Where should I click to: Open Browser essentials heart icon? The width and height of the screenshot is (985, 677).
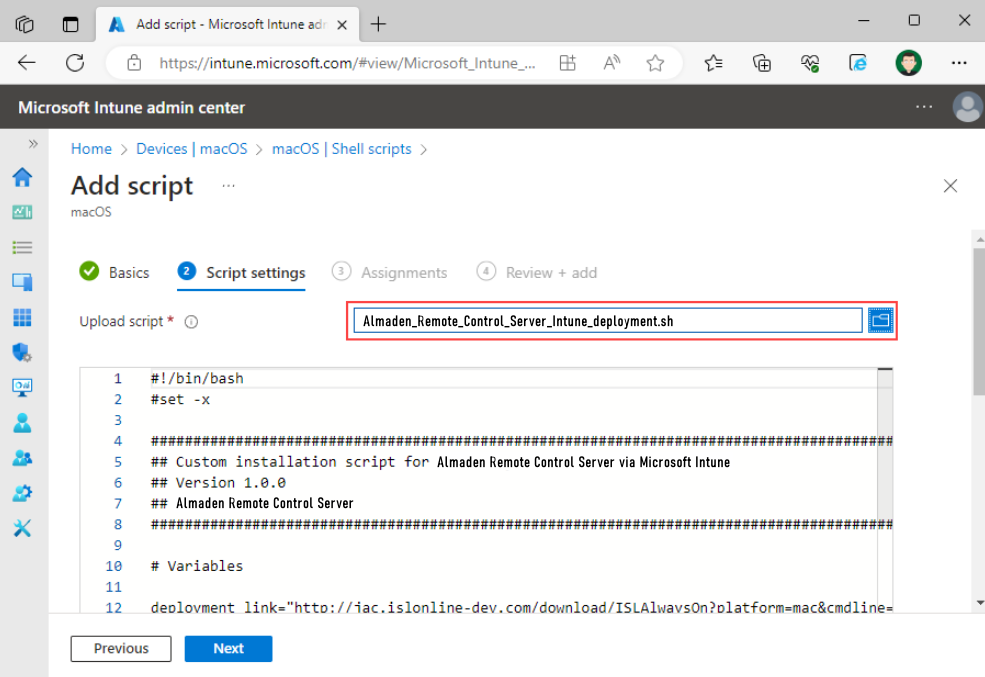tap(810, 63)
